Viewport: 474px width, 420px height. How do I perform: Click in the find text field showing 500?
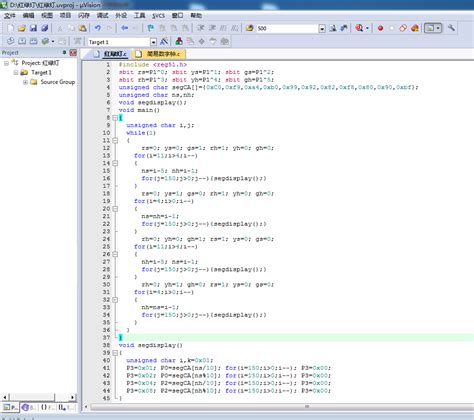(x=287, y=29)
